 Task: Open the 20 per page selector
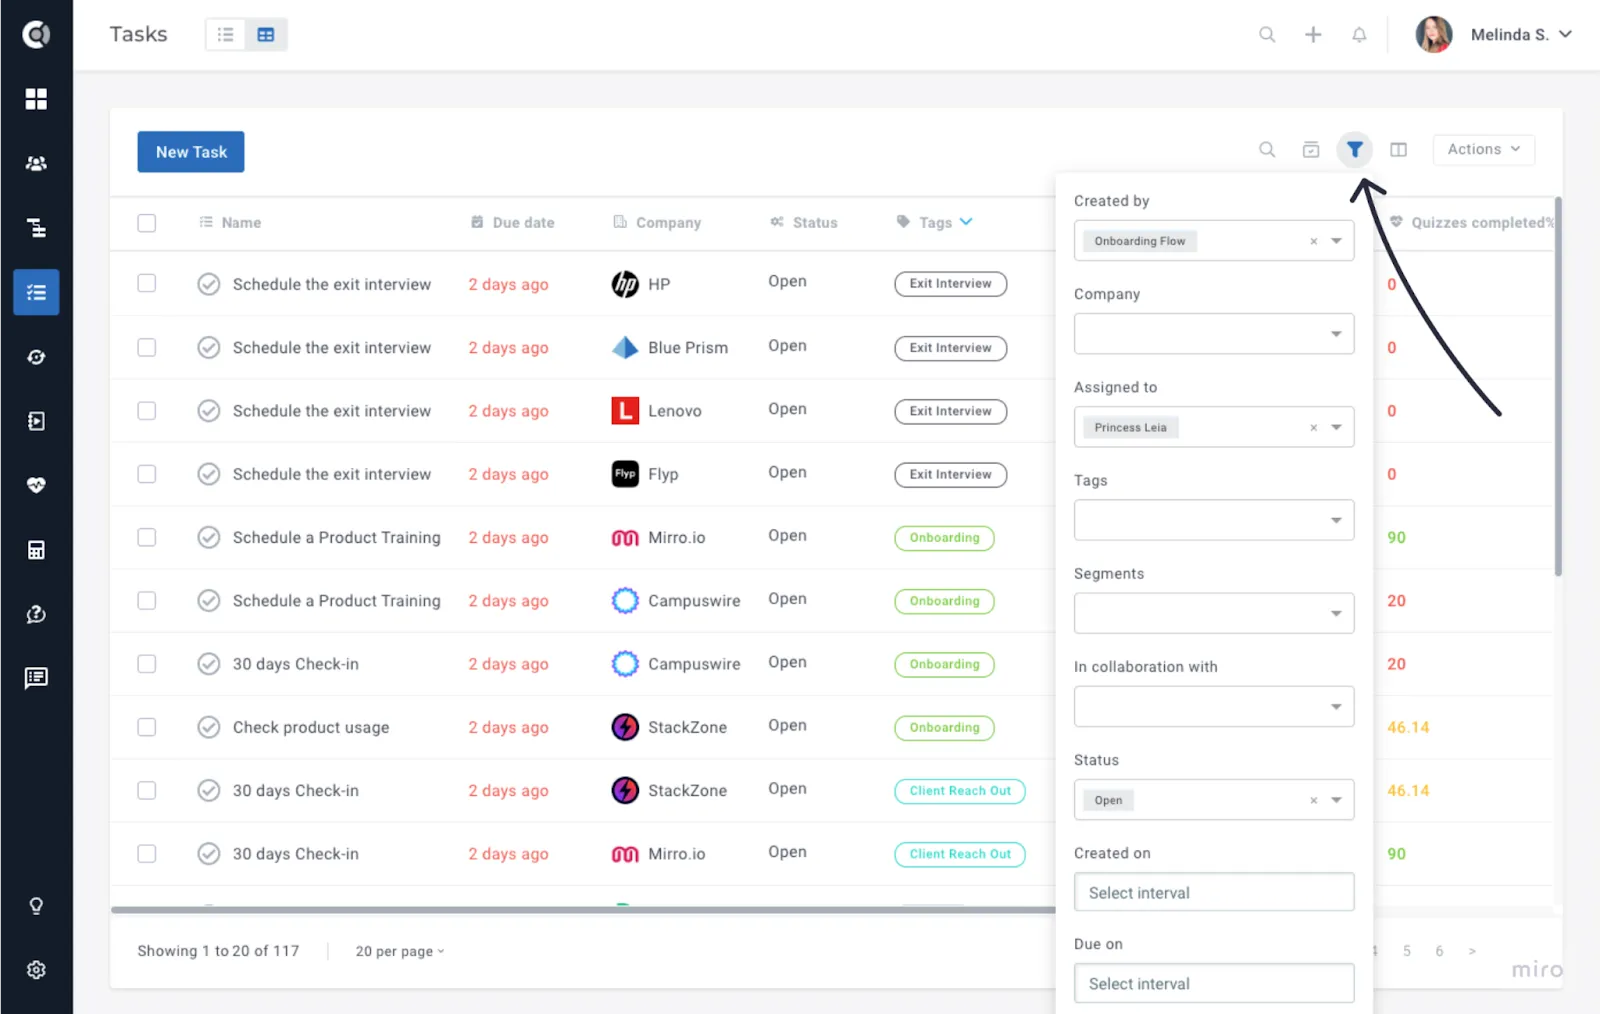tap(399, 951)
